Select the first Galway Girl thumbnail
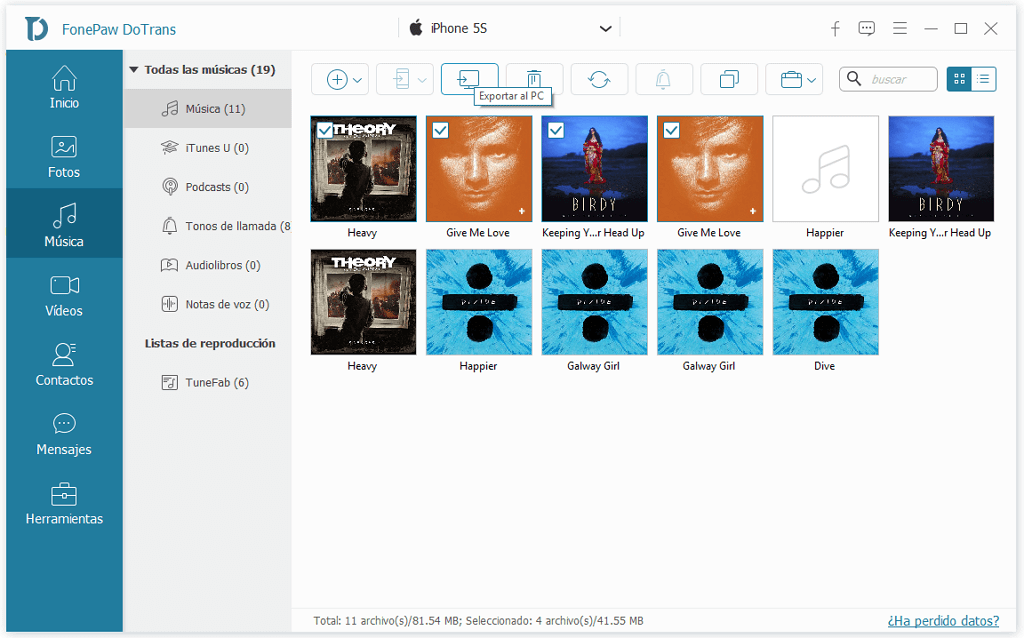The width and height of the screenshot is (1024, 638). 594,302
